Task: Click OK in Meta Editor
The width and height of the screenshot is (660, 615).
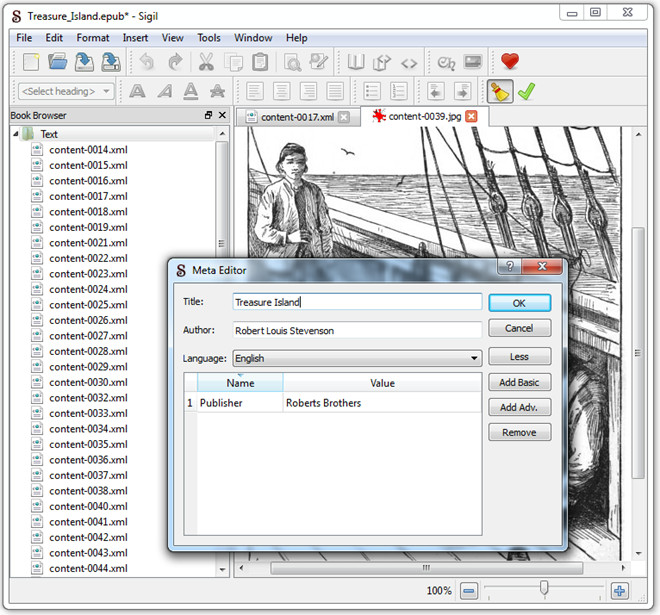Action: pos(519,303)
